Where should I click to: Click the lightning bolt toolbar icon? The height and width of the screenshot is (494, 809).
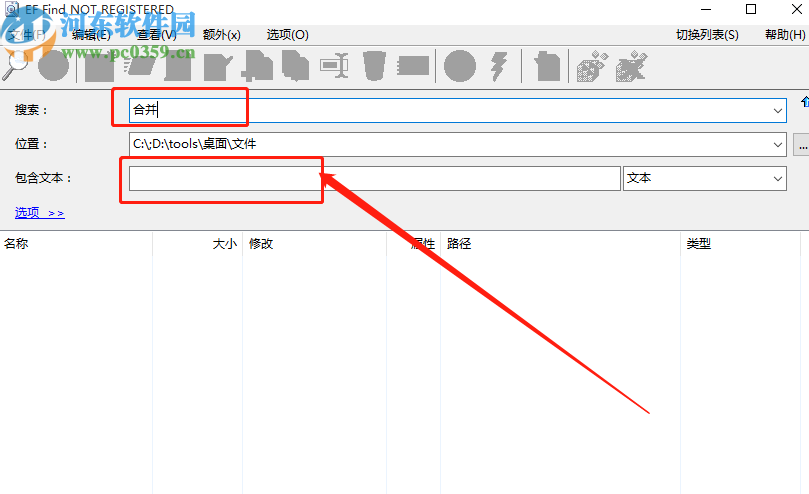(498, 66)
